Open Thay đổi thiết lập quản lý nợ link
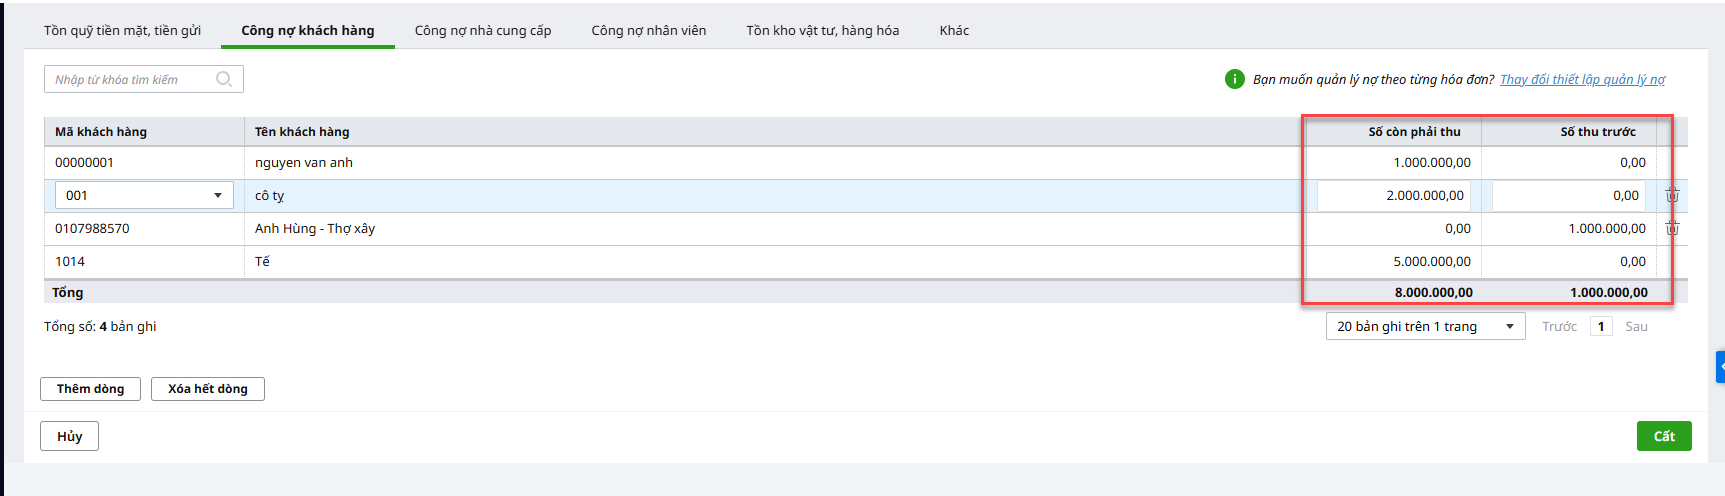Screen dimensions: 1725x496 point(1582,79)
